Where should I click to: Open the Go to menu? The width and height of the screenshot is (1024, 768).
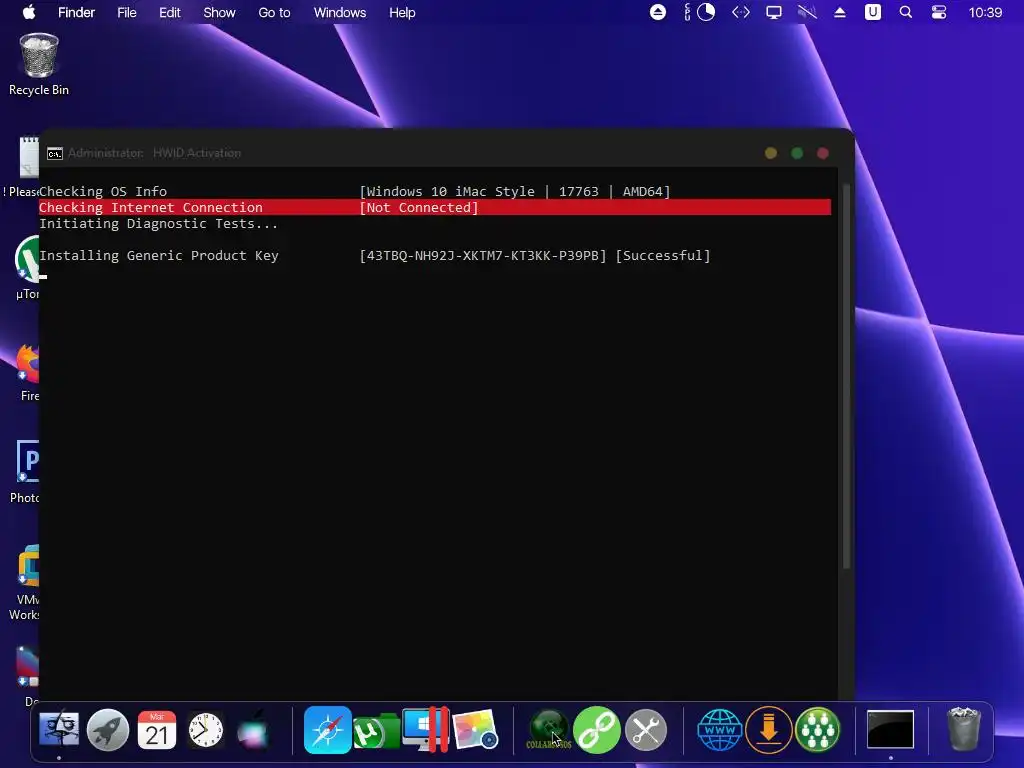tap(274, 12)
